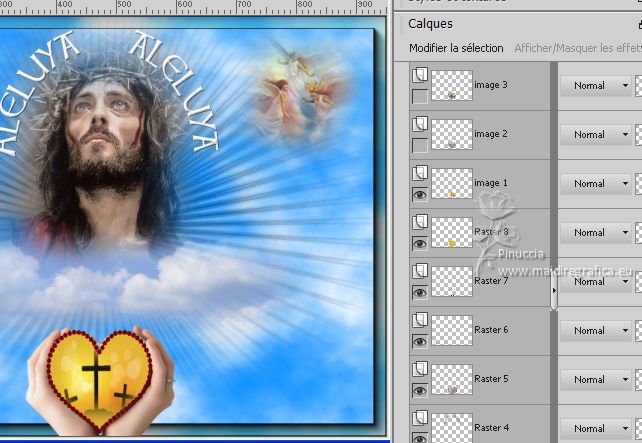Viewport: 642px width, 443px height.
Task: Open the Normal dropdown on Raster 7
Action: coord(596,282)
